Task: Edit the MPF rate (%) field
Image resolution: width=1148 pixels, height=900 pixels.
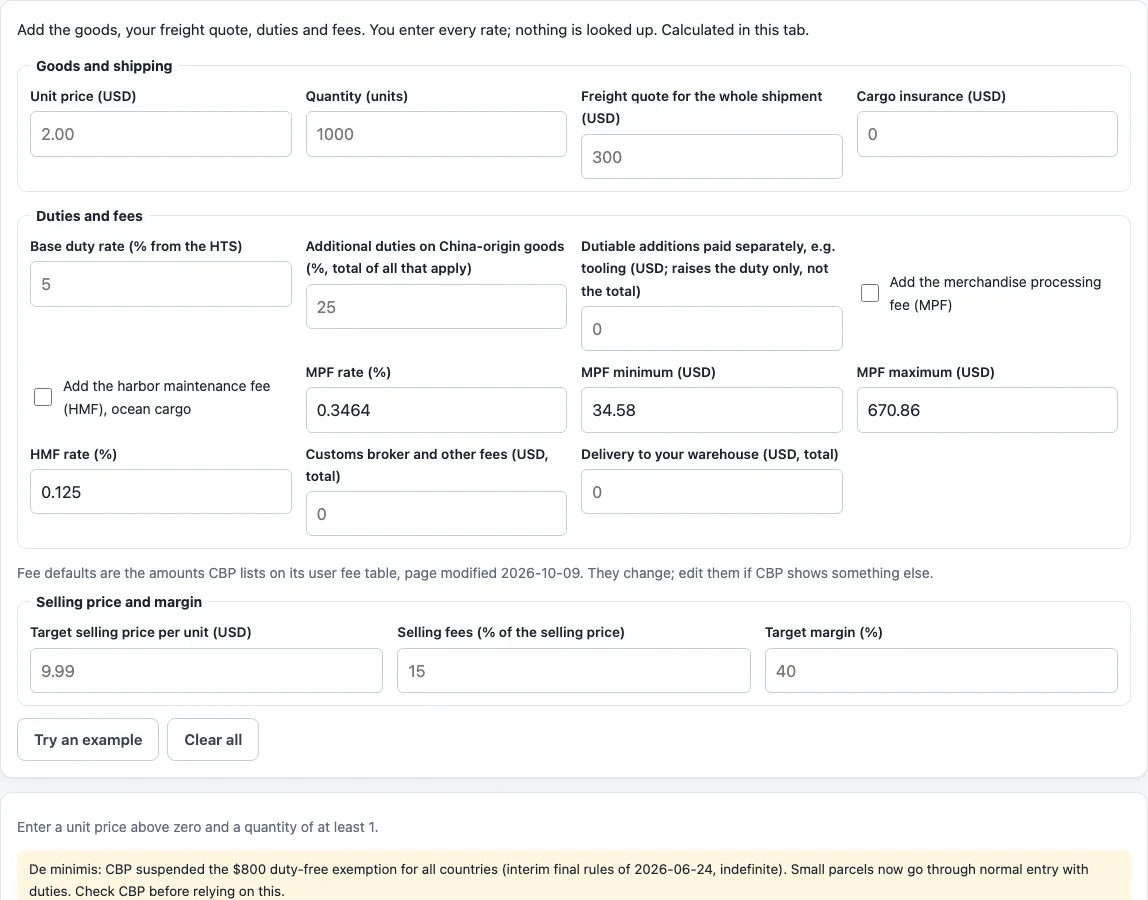Action: click(436, 410)
